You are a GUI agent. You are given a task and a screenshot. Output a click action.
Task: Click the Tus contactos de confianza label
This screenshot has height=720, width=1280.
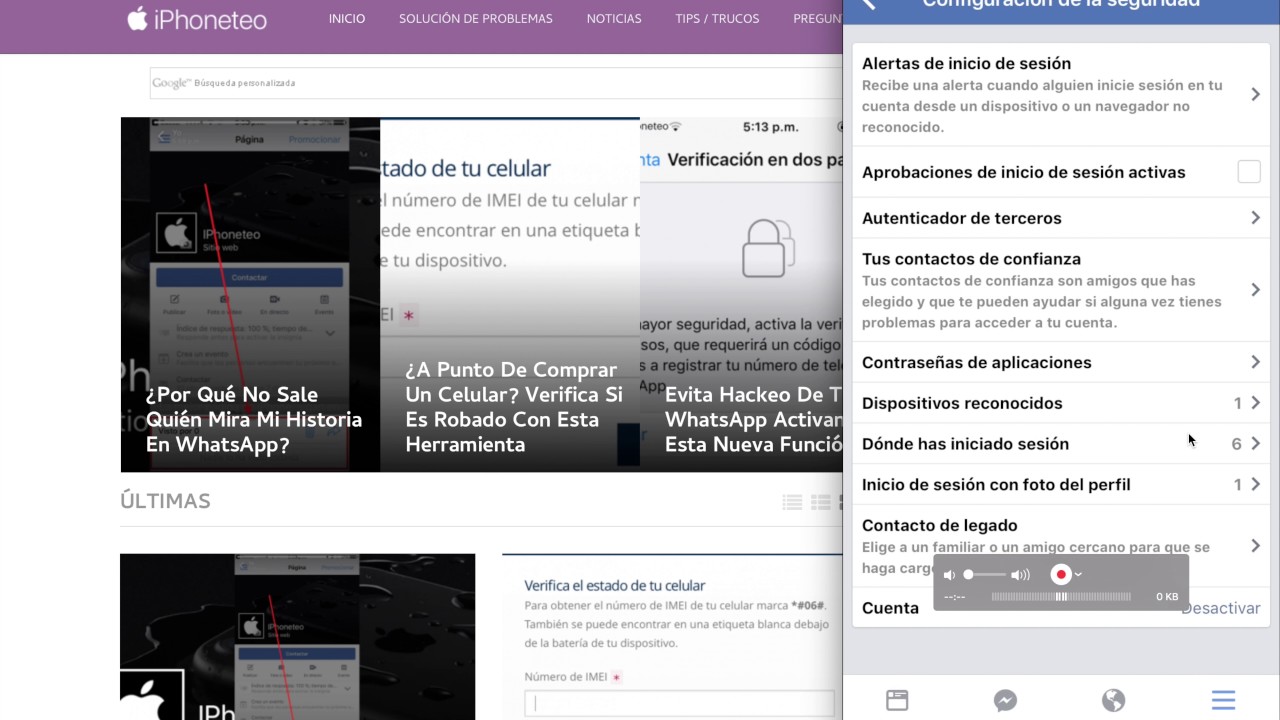[971, 258]
